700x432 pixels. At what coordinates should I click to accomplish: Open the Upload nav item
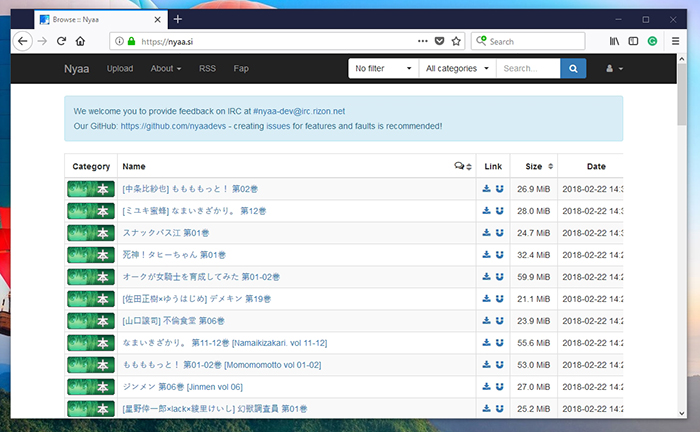point(120,69)
